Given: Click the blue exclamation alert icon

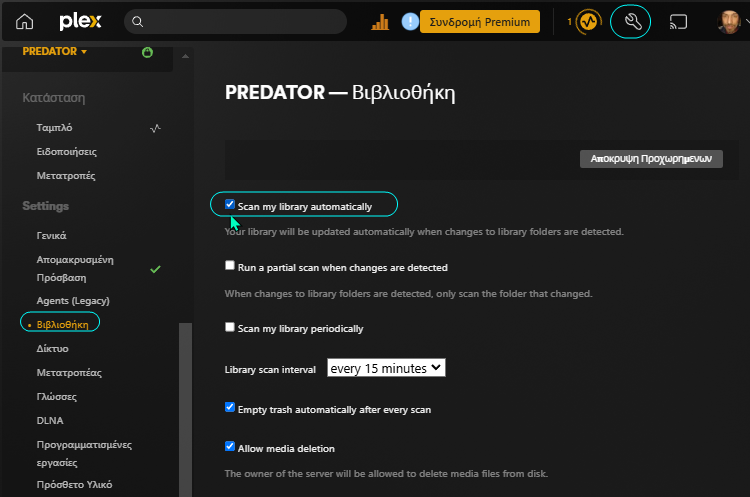Looking at the screenshot, I should (x=410, y=22).
